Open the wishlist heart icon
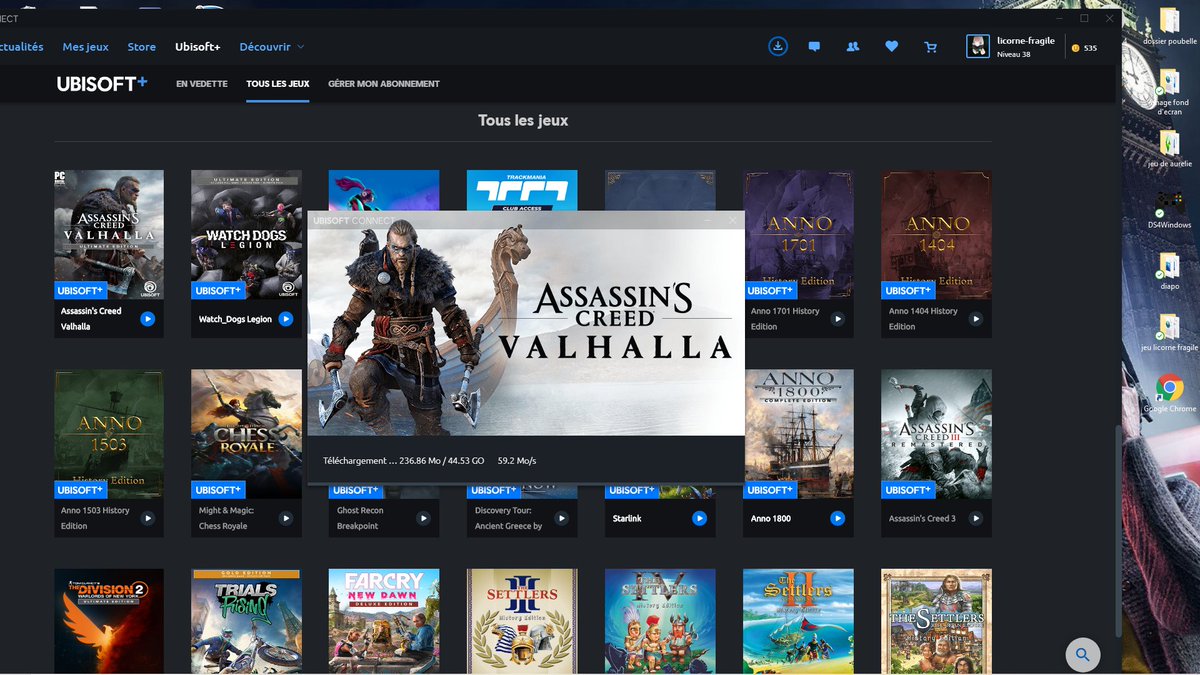Image resolution: width=1200 pixels, height=675 pixels. click(x=891, y=47)
